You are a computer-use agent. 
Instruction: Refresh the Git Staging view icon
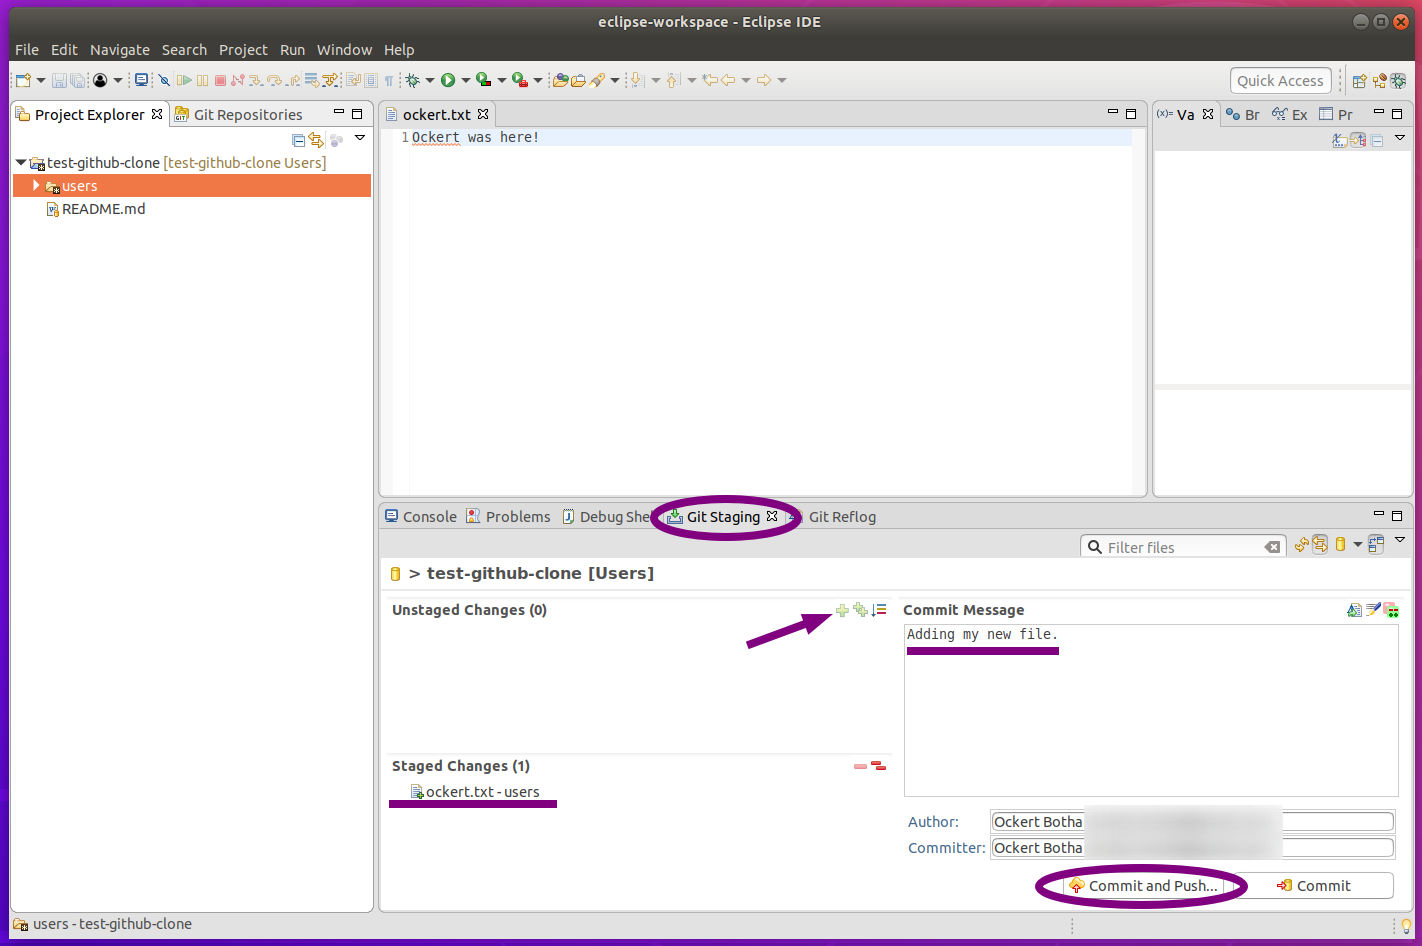coord(1301,545)
